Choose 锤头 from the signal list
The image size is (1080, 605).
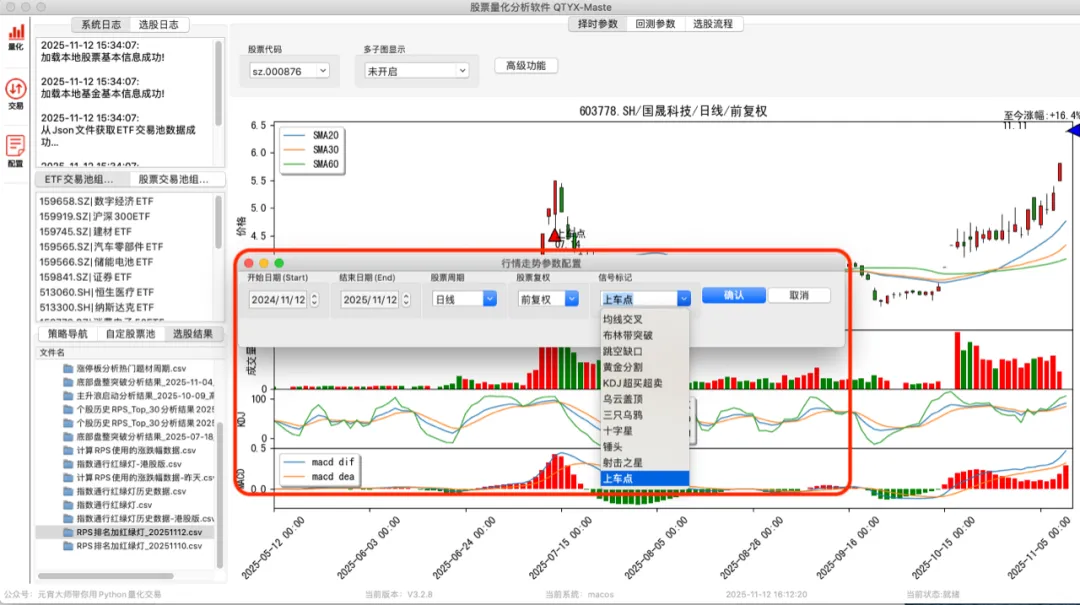pos(645,447)
